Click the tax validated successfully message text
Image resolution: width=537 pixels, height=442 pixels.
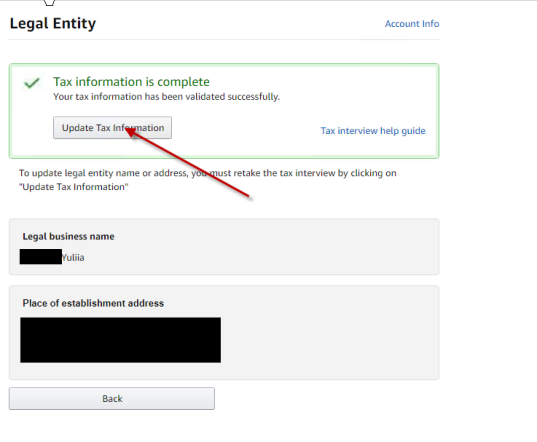166,97
